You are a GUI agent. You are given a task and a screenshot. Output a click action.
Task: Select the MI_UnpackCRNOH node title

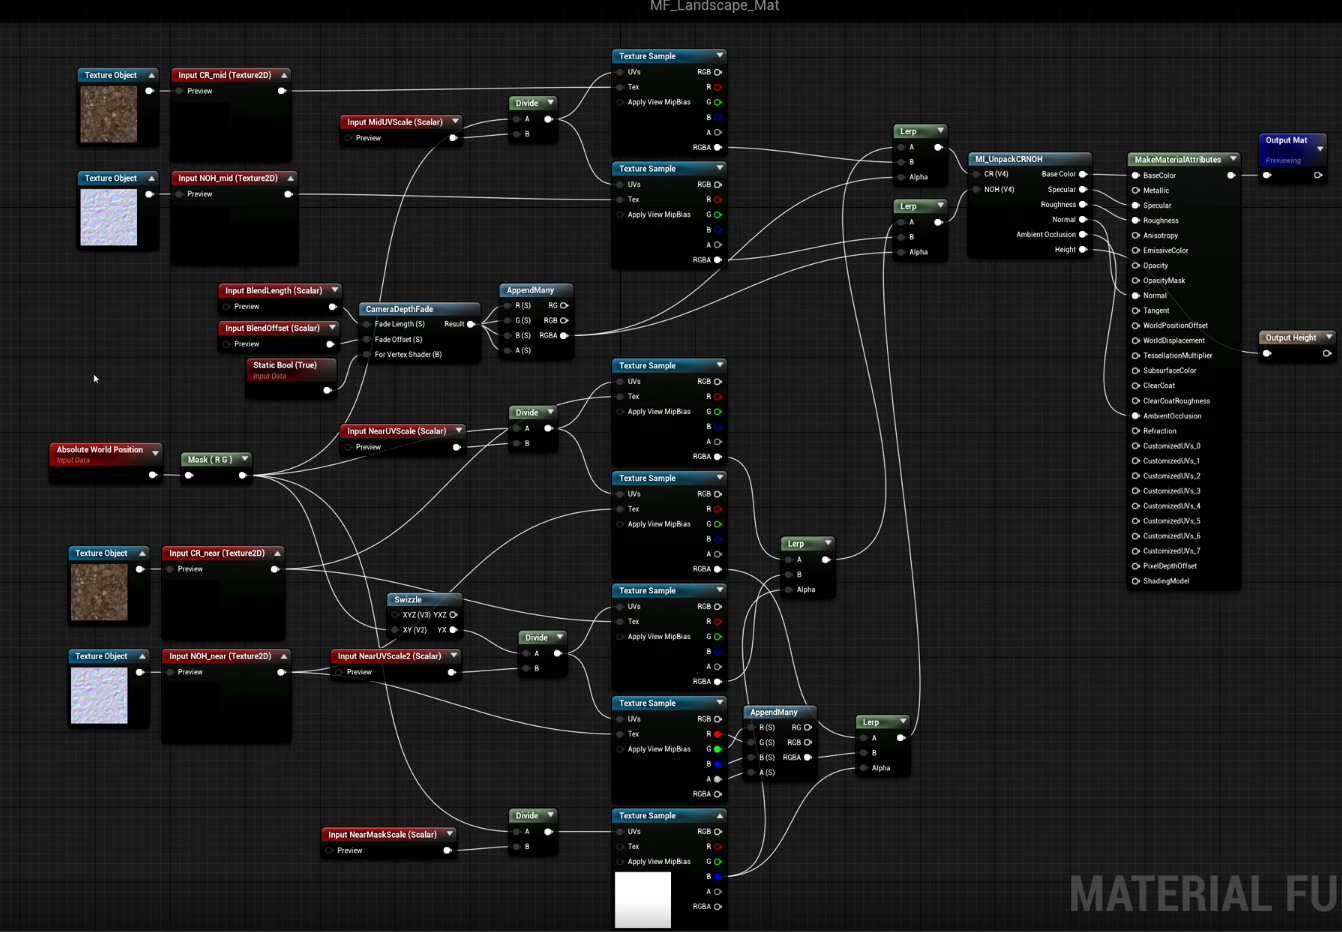click(x=1009, y=159)
